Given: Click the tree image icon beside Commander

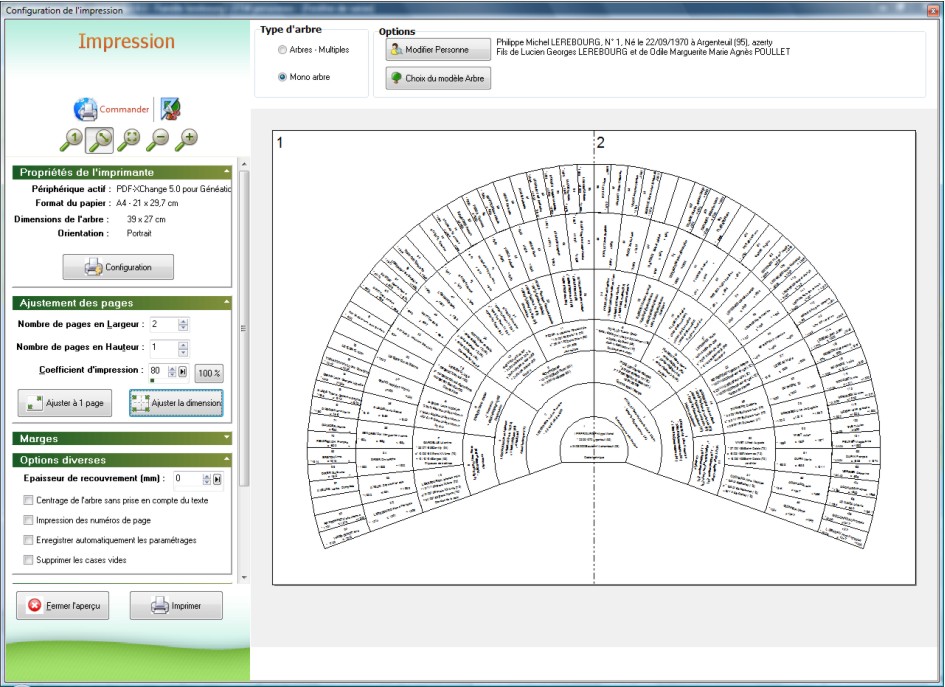Looking at the screenshot, I should (x=171, y=109).
